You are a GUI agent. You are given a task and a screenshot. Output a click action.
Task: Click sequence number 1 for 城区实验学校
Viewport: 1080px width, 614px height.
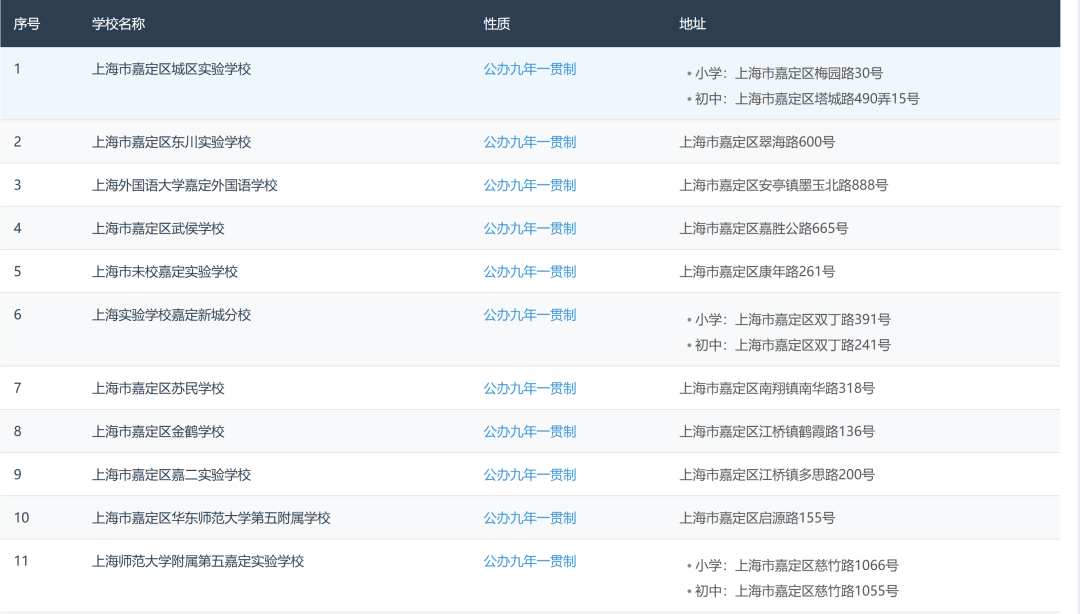pyautogui.click(x=17, y=69)
